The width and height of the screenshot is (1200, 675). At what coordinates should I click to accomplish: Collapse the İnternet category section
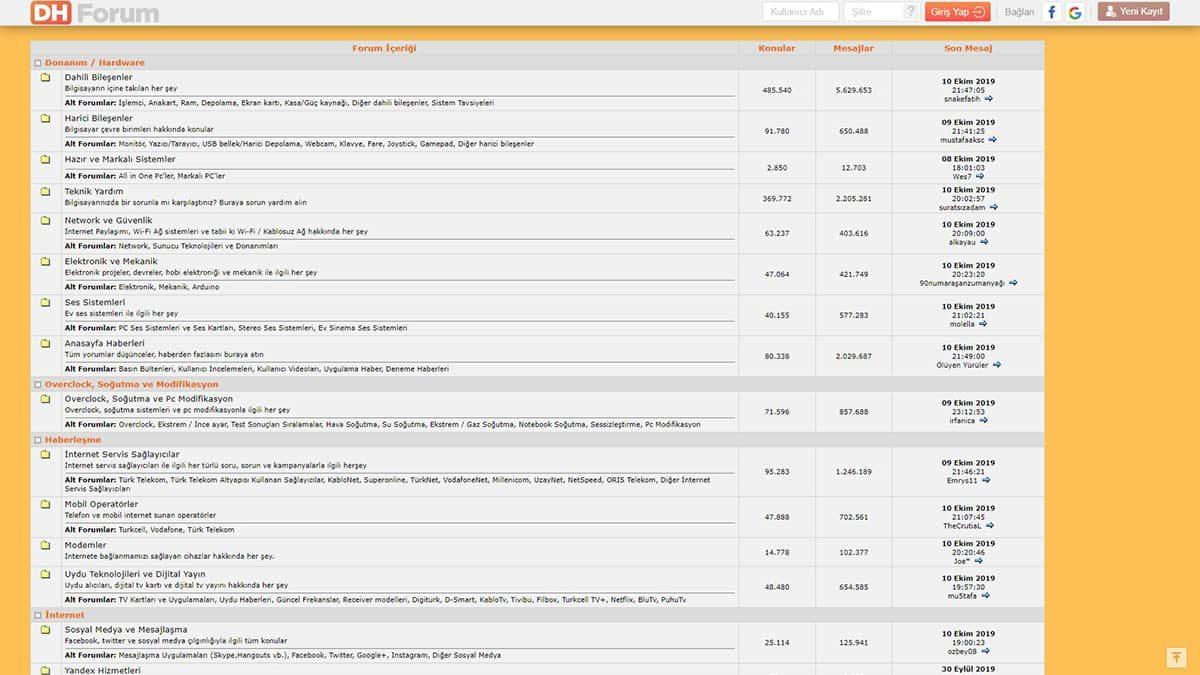tap(38, 615)
